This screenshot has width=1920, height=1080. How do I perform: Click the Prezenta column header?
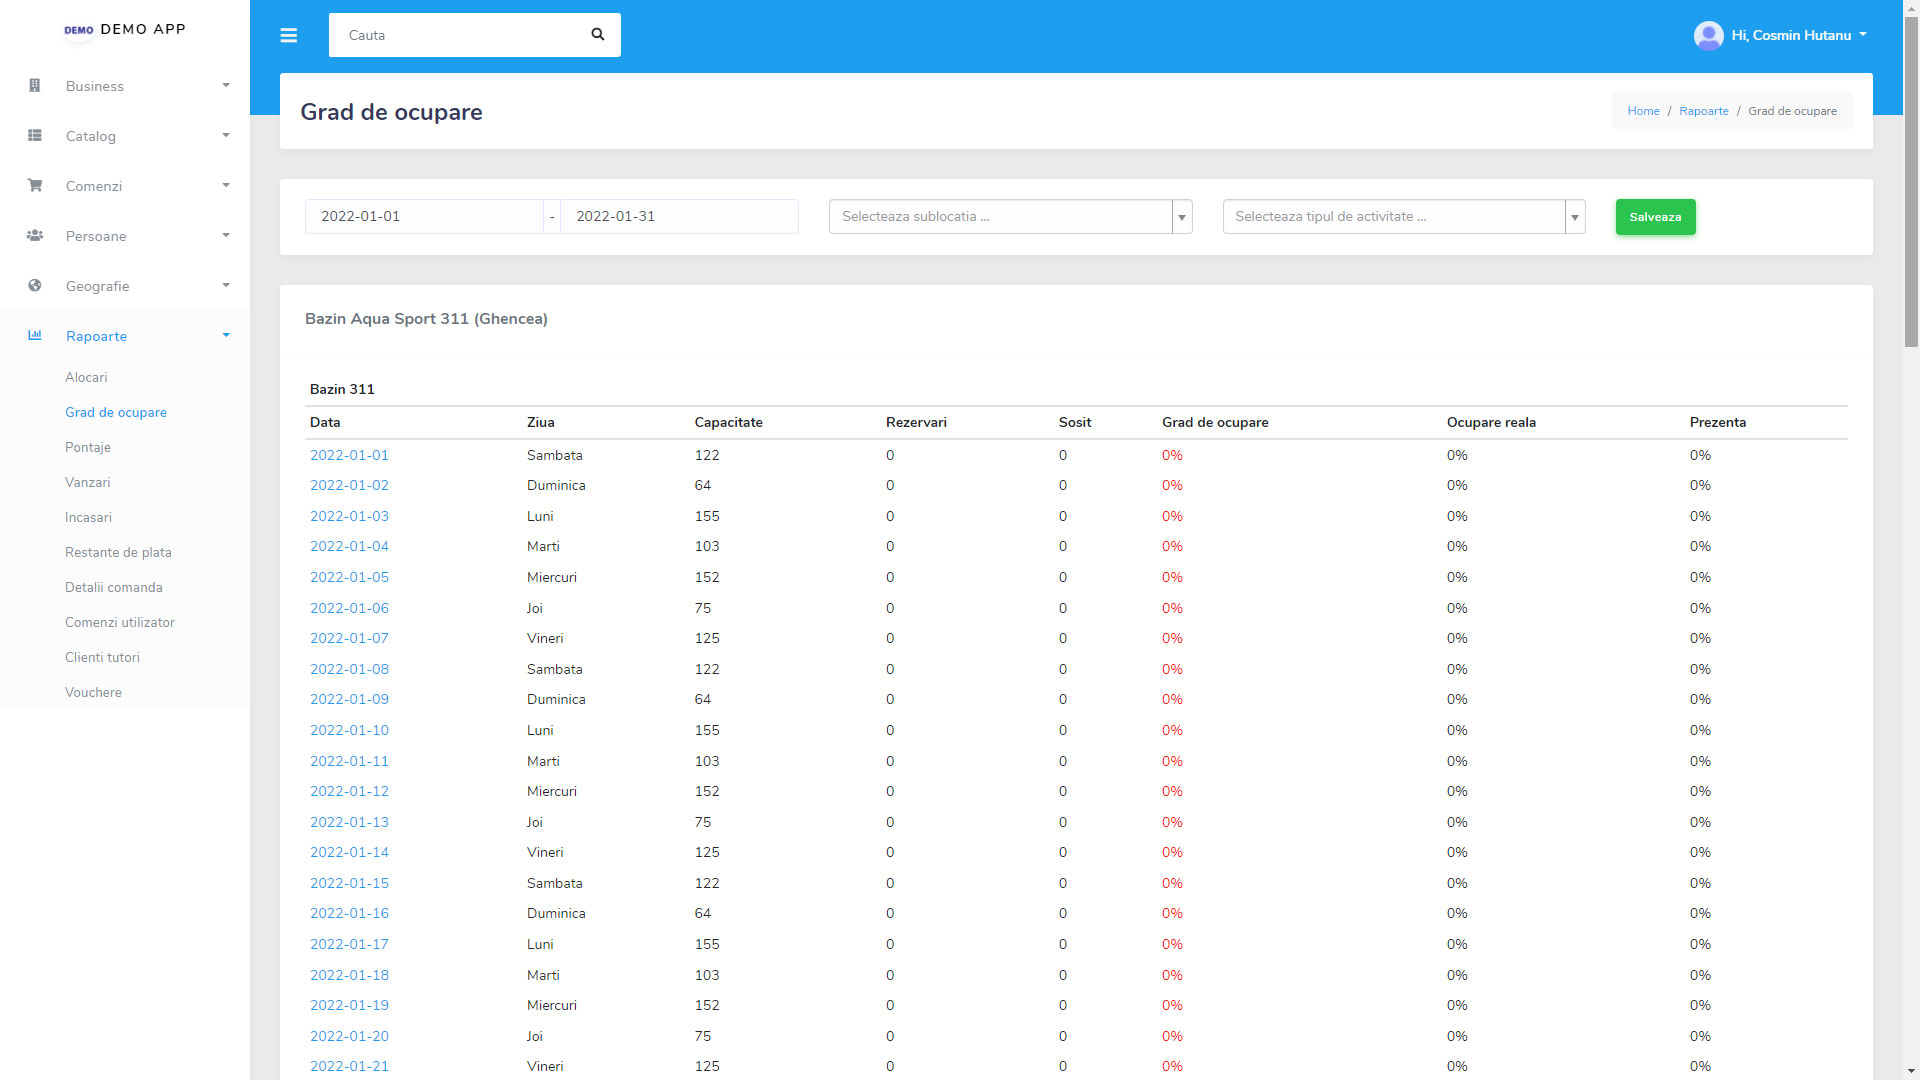pyautogui.click(x=1718, y=422)
